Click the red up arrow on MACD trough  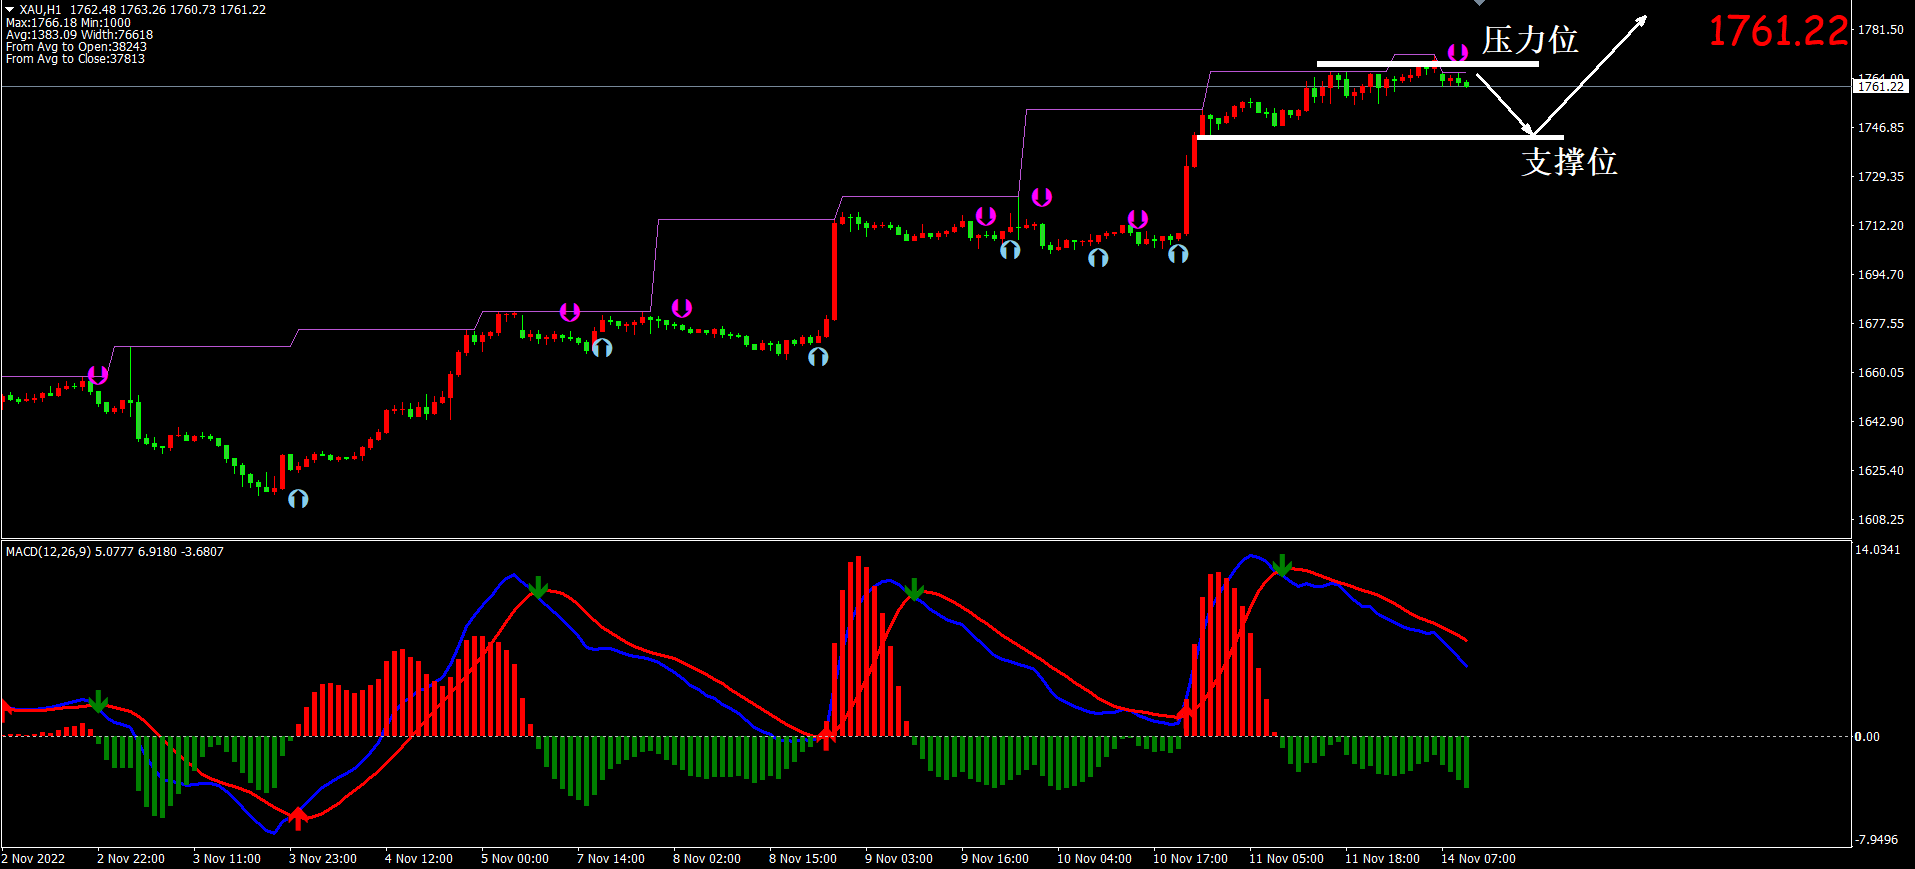297,818
